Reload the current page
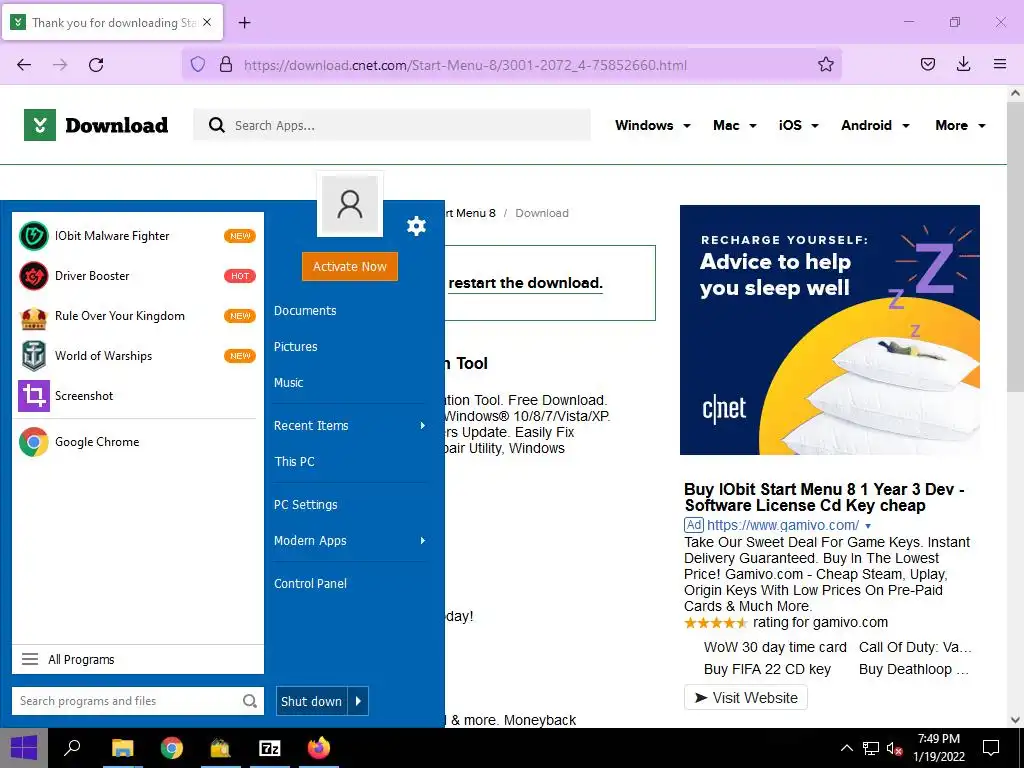Screen dimensions: 1024x768 coord(96,65)
